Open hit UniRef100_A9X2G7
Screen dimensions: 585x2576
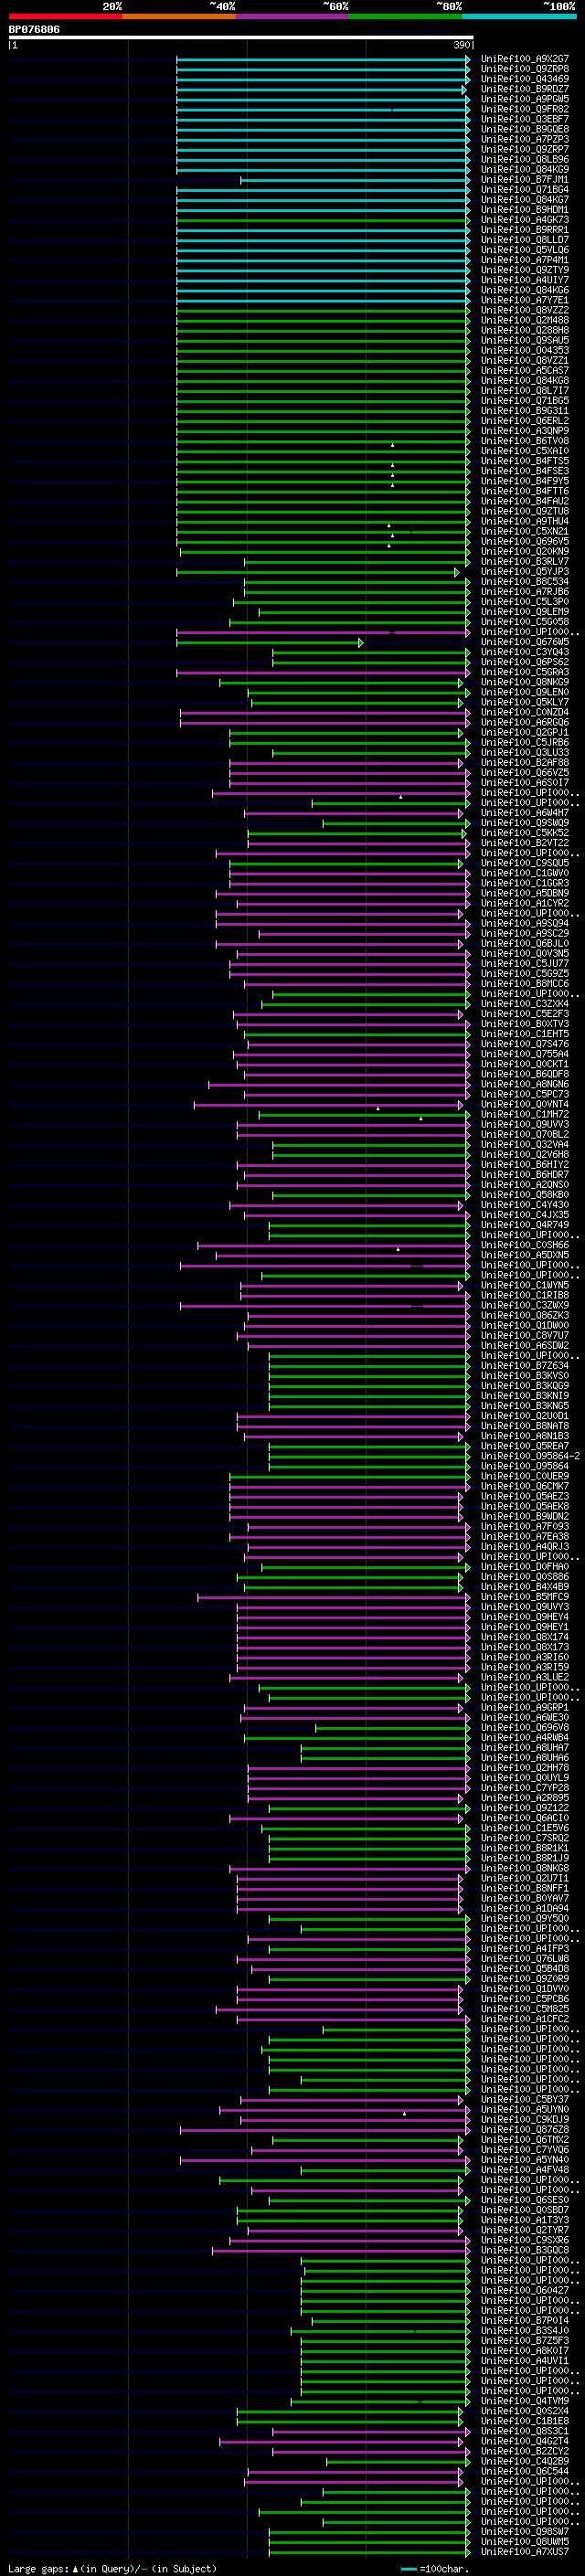pyautogui.click(x=525, y=59)
